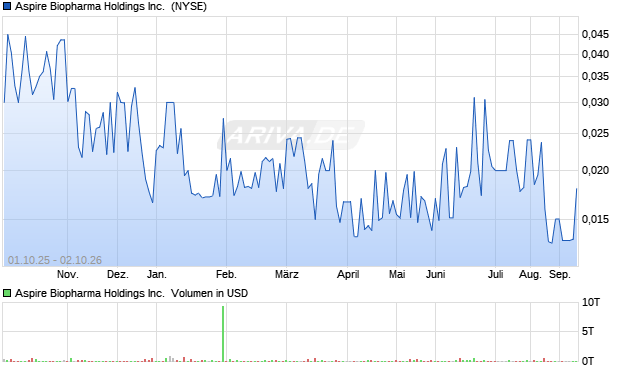Image resolution: width=620 pixels, height=371 pixels.
Task: Select the date range label 01.10.25 - 02.10.26
Action: point(55,260)
